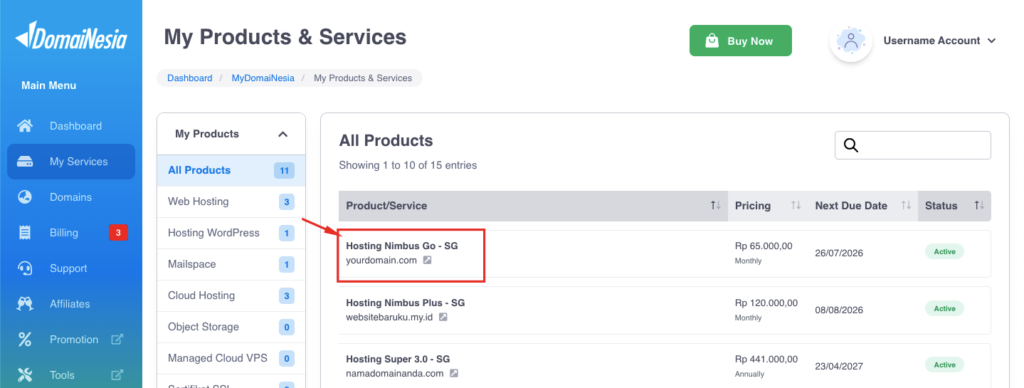This screenshot has width=1024, height=388.
Task: Click the green Buy Now button
Action: [x=741, y=40]
